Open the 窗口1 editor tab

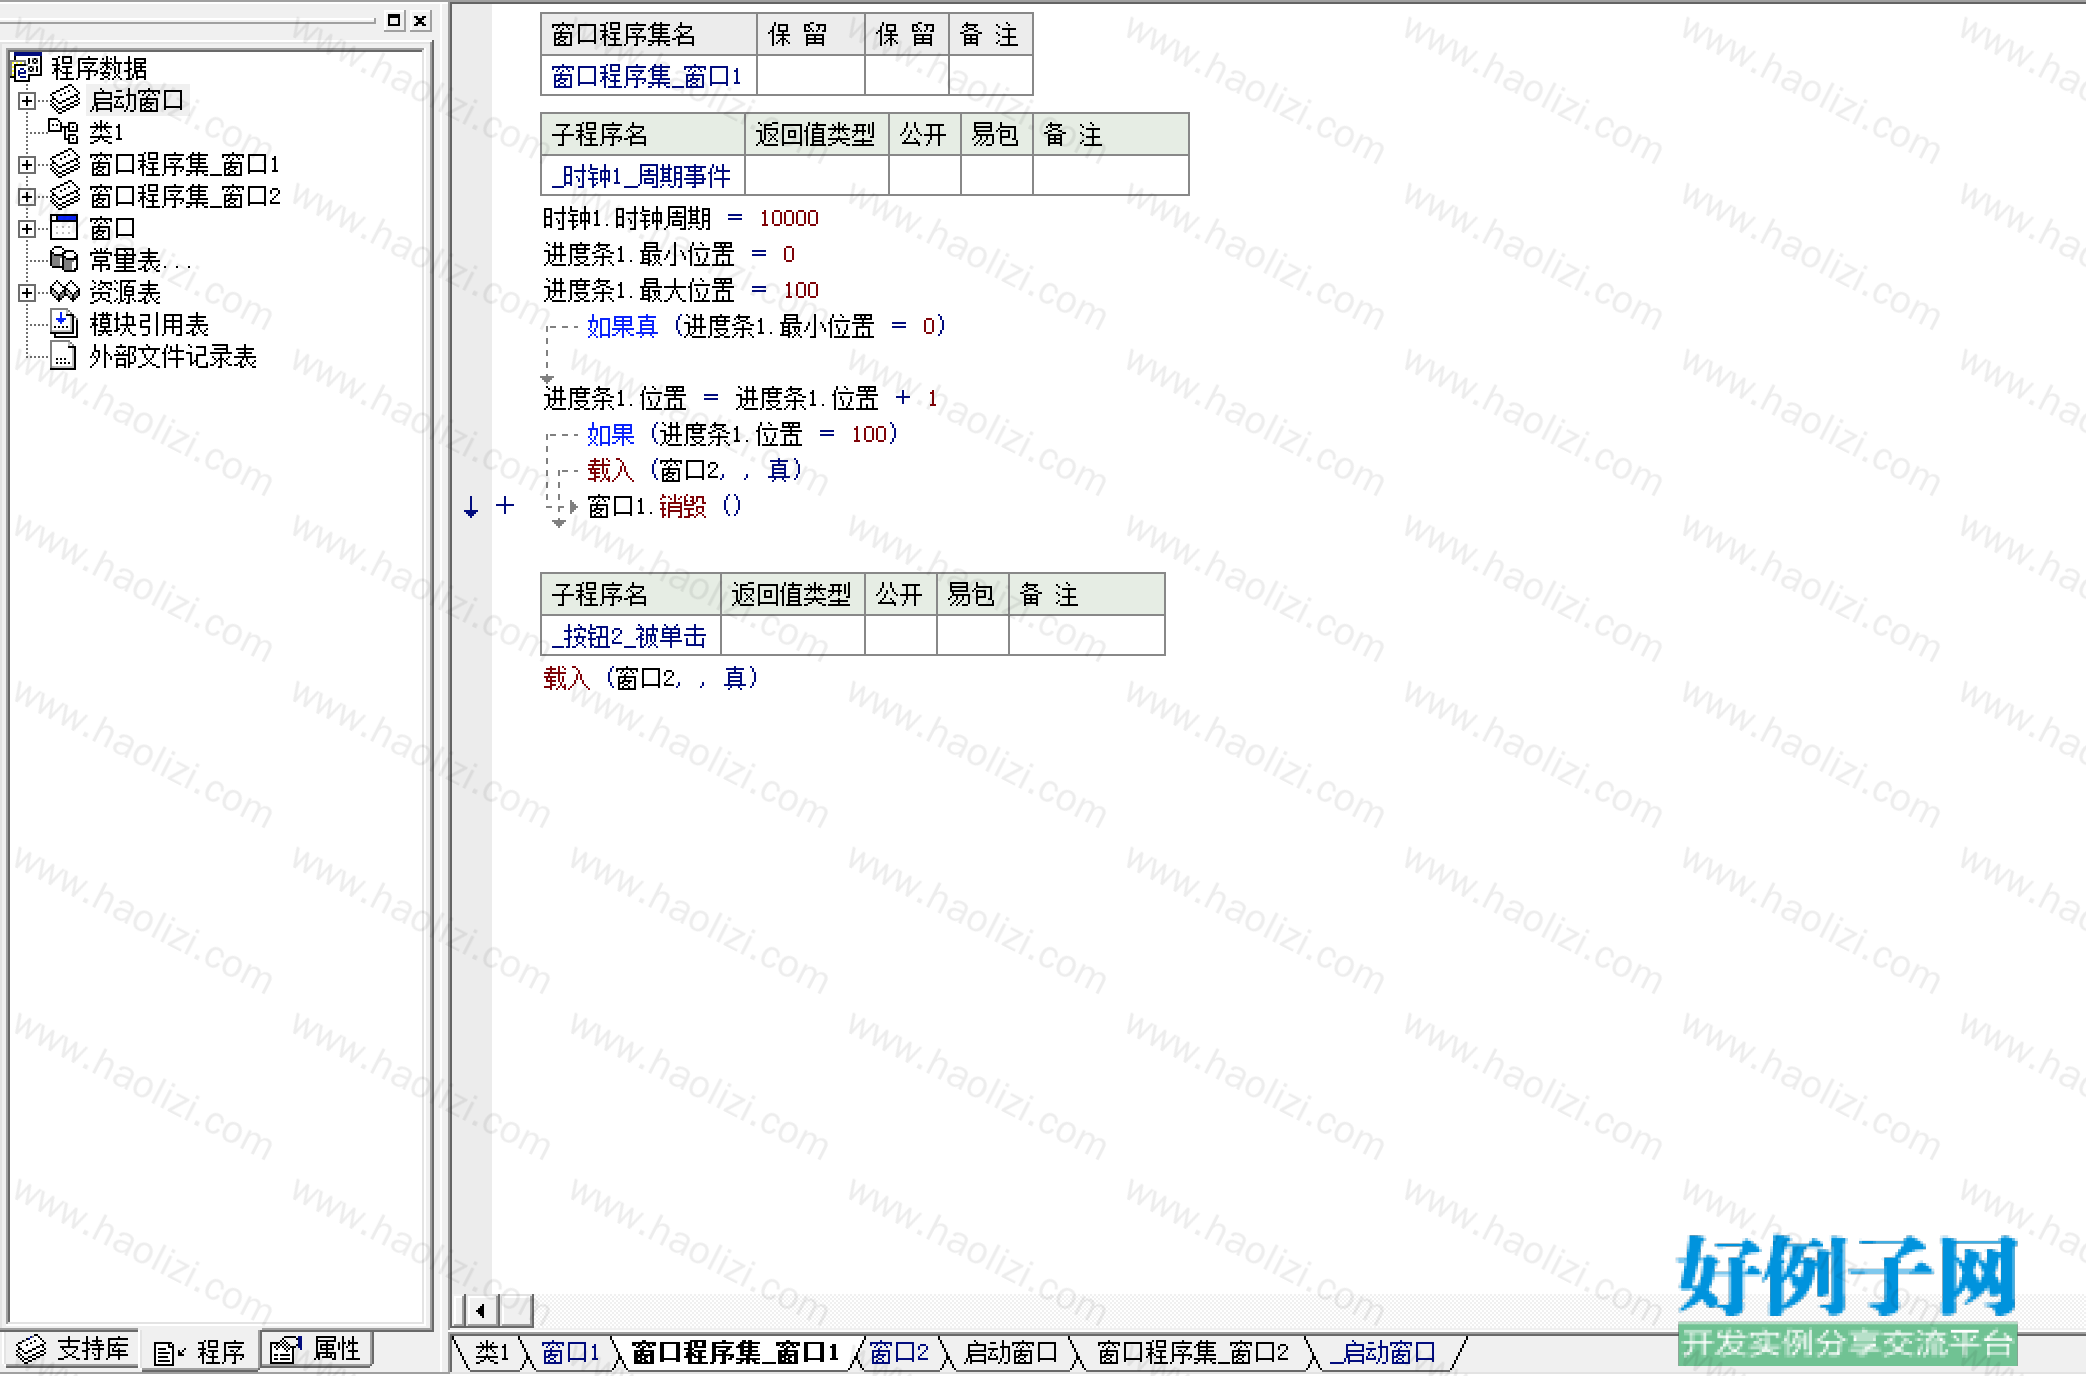(x=570, y=1353)
